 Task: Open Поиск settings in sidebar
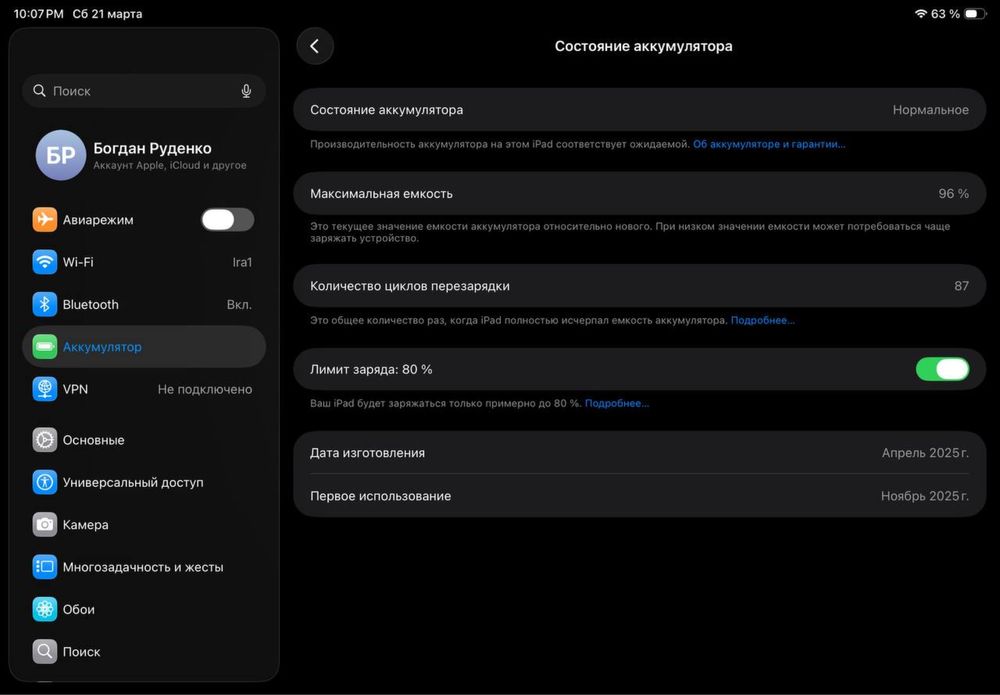144,652
